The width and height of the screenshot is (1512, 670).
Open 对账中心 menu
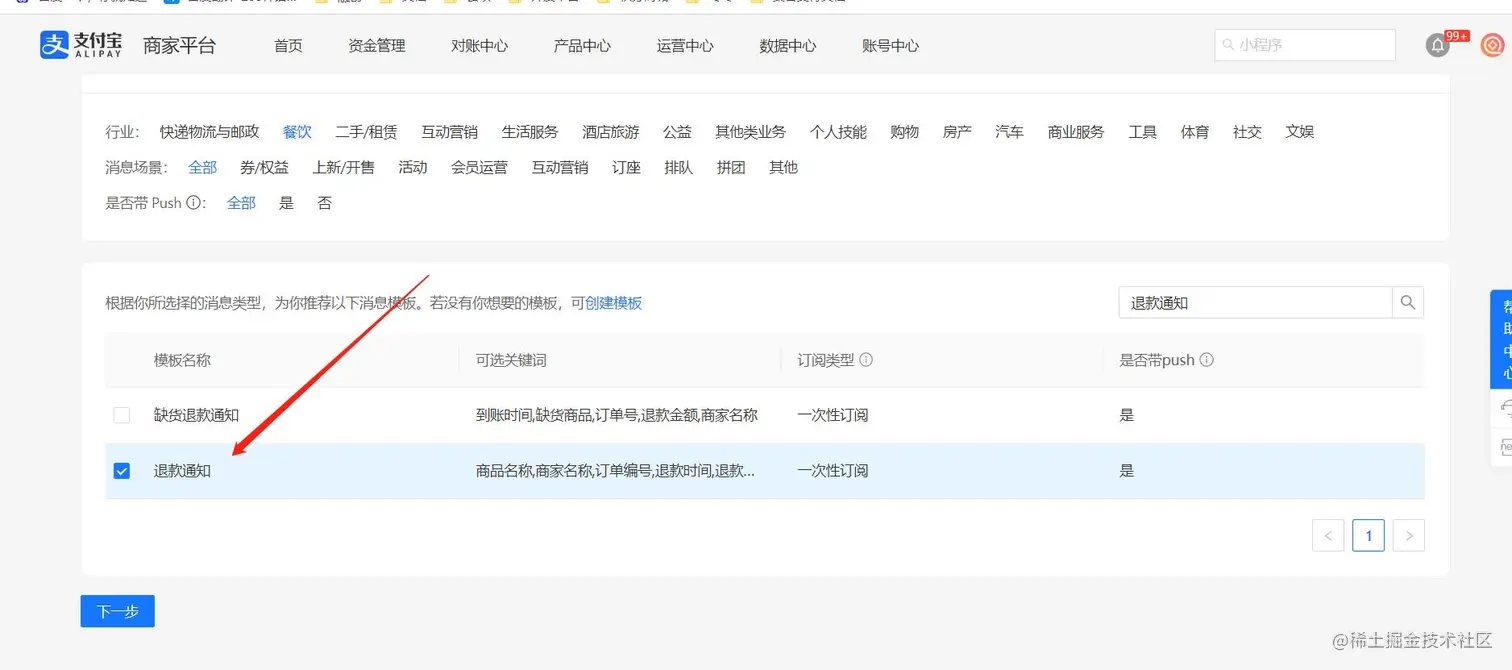point(480,46)
